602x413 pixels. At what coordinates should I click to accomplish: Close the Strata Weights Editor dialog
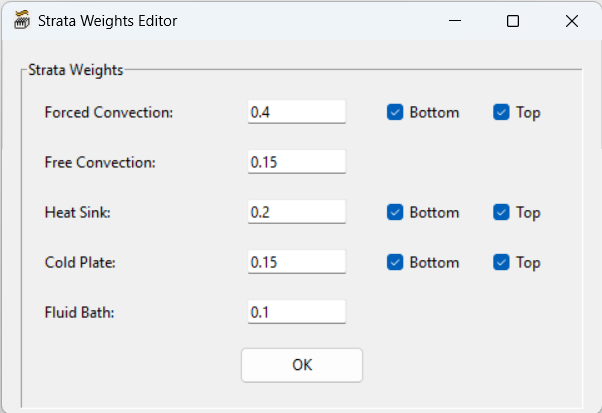coord(572,21)
